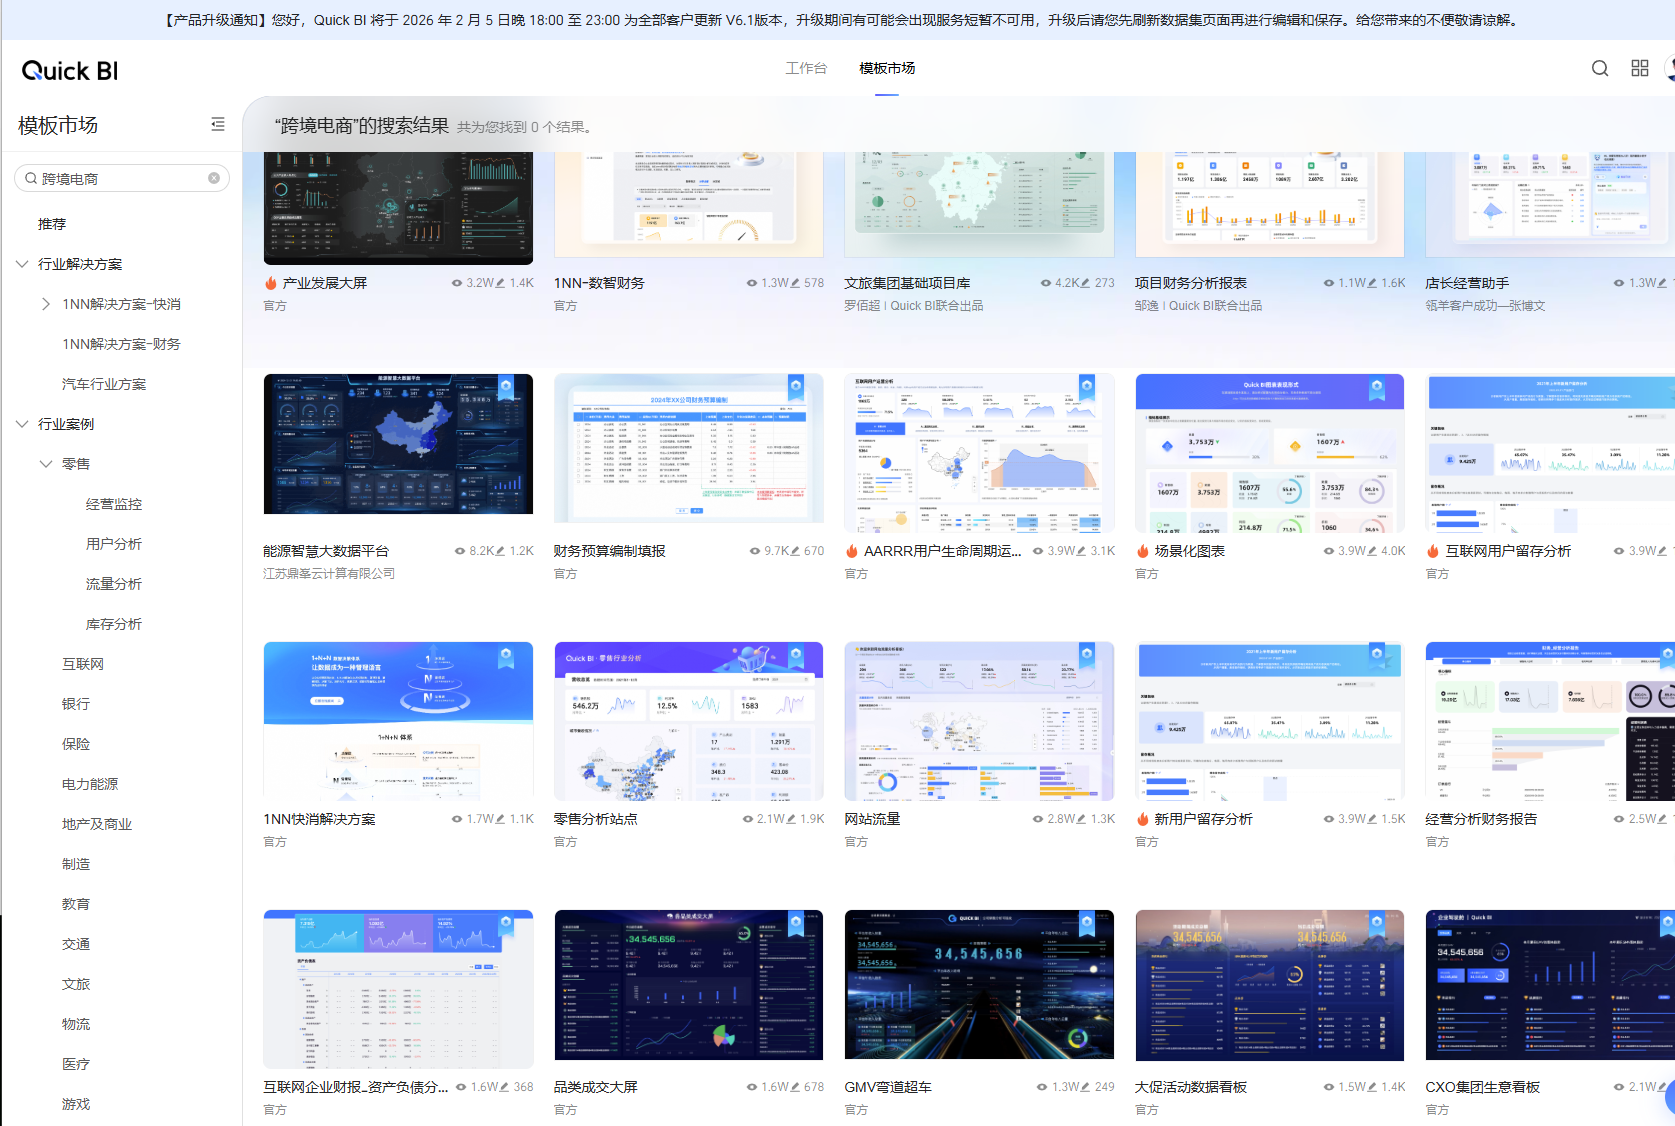Select 制造 industry category
Image resolution: width=1675 pixels, height=1126 pixels.
pyautogui.click(x=76, y=864)
